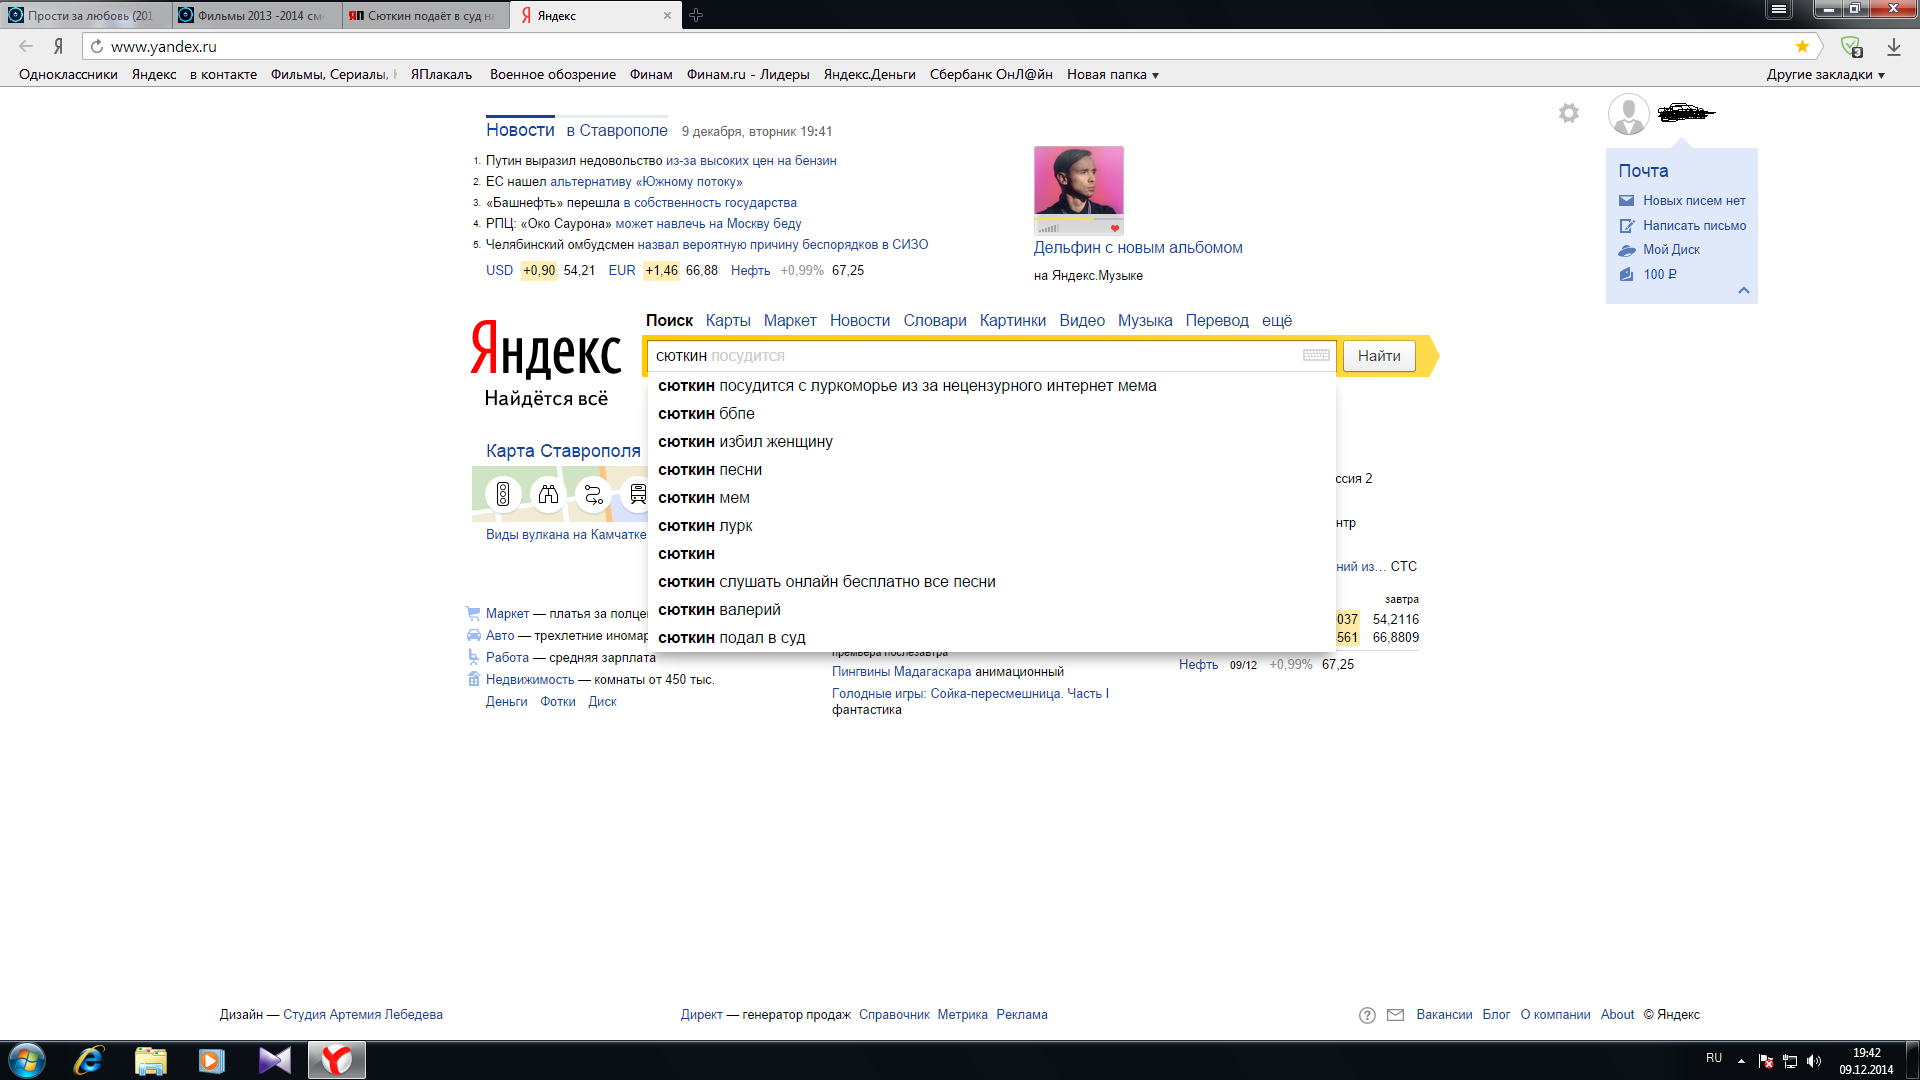
Task: Open the Карта Ставрополя link
Action: (563, 451)
